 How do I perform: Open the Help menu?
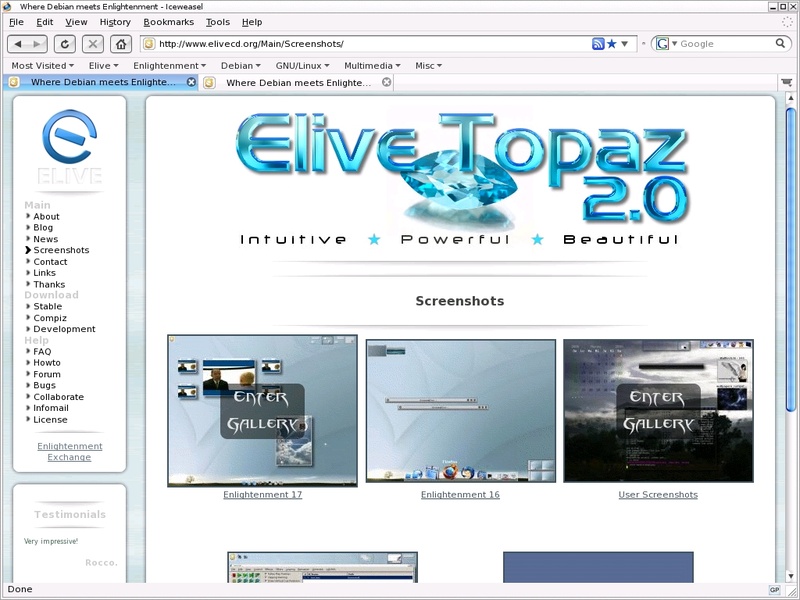pos(252,22)
